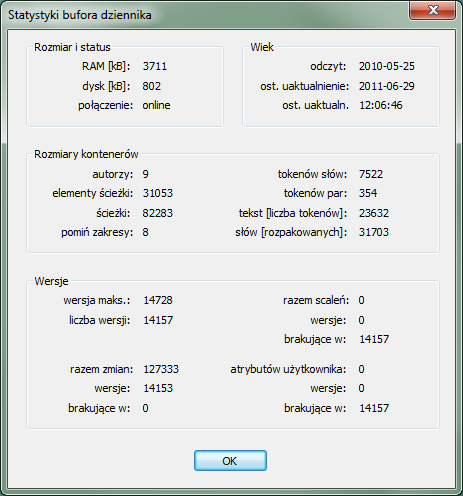Click the słów [rozpakowanych] value 31703
This screenshot has height=496, width=463.
pyautogui.click(x=374, y=232)
